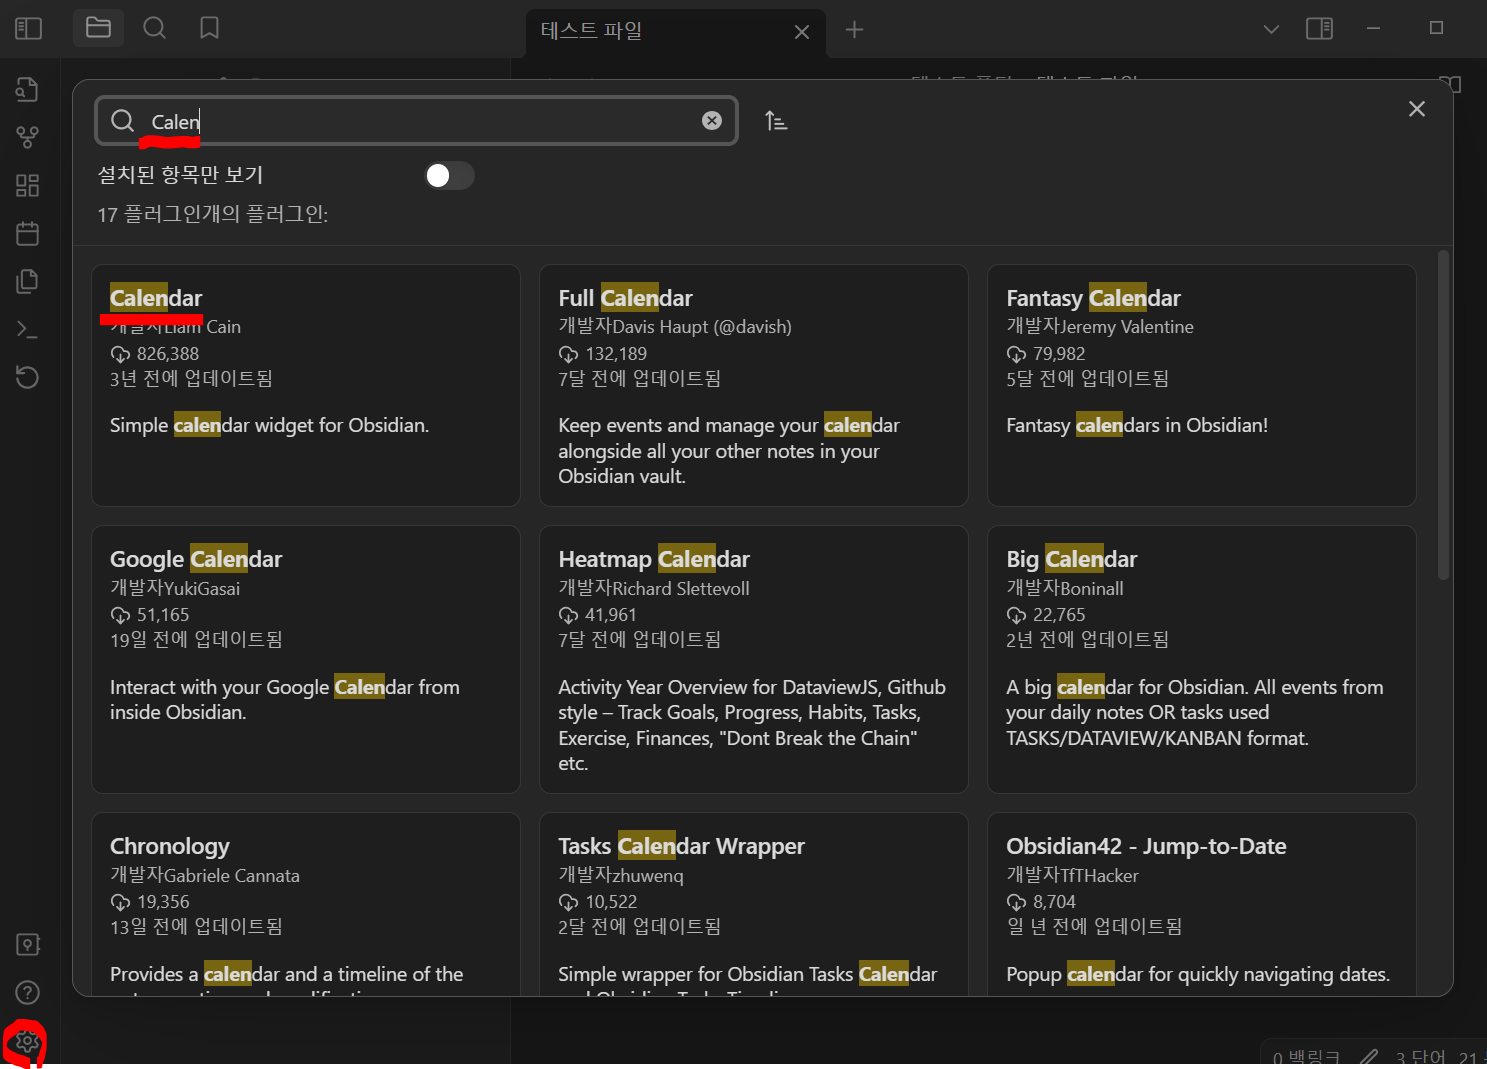Focus the plugin search field
Viewport: 1487px width, 1069px height.
[x=416, y=121]
